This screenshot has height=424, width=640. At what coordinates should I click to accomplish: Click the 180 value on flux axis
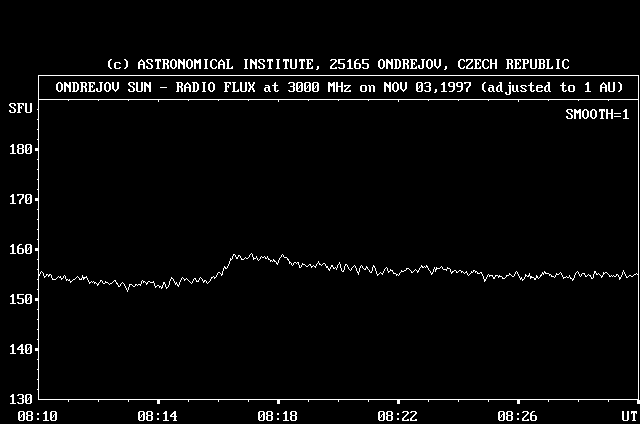tap(19, 150)
